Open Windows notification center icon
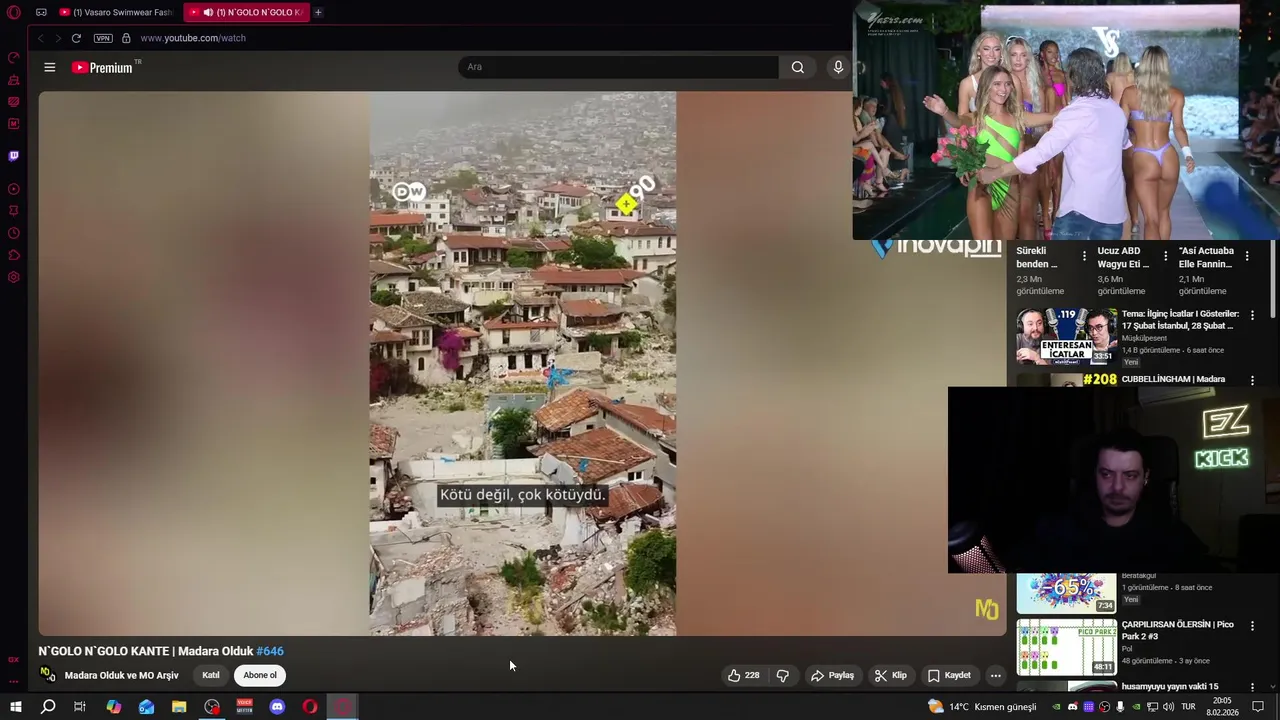1280x720 pixels. [x=1258, y=707]
